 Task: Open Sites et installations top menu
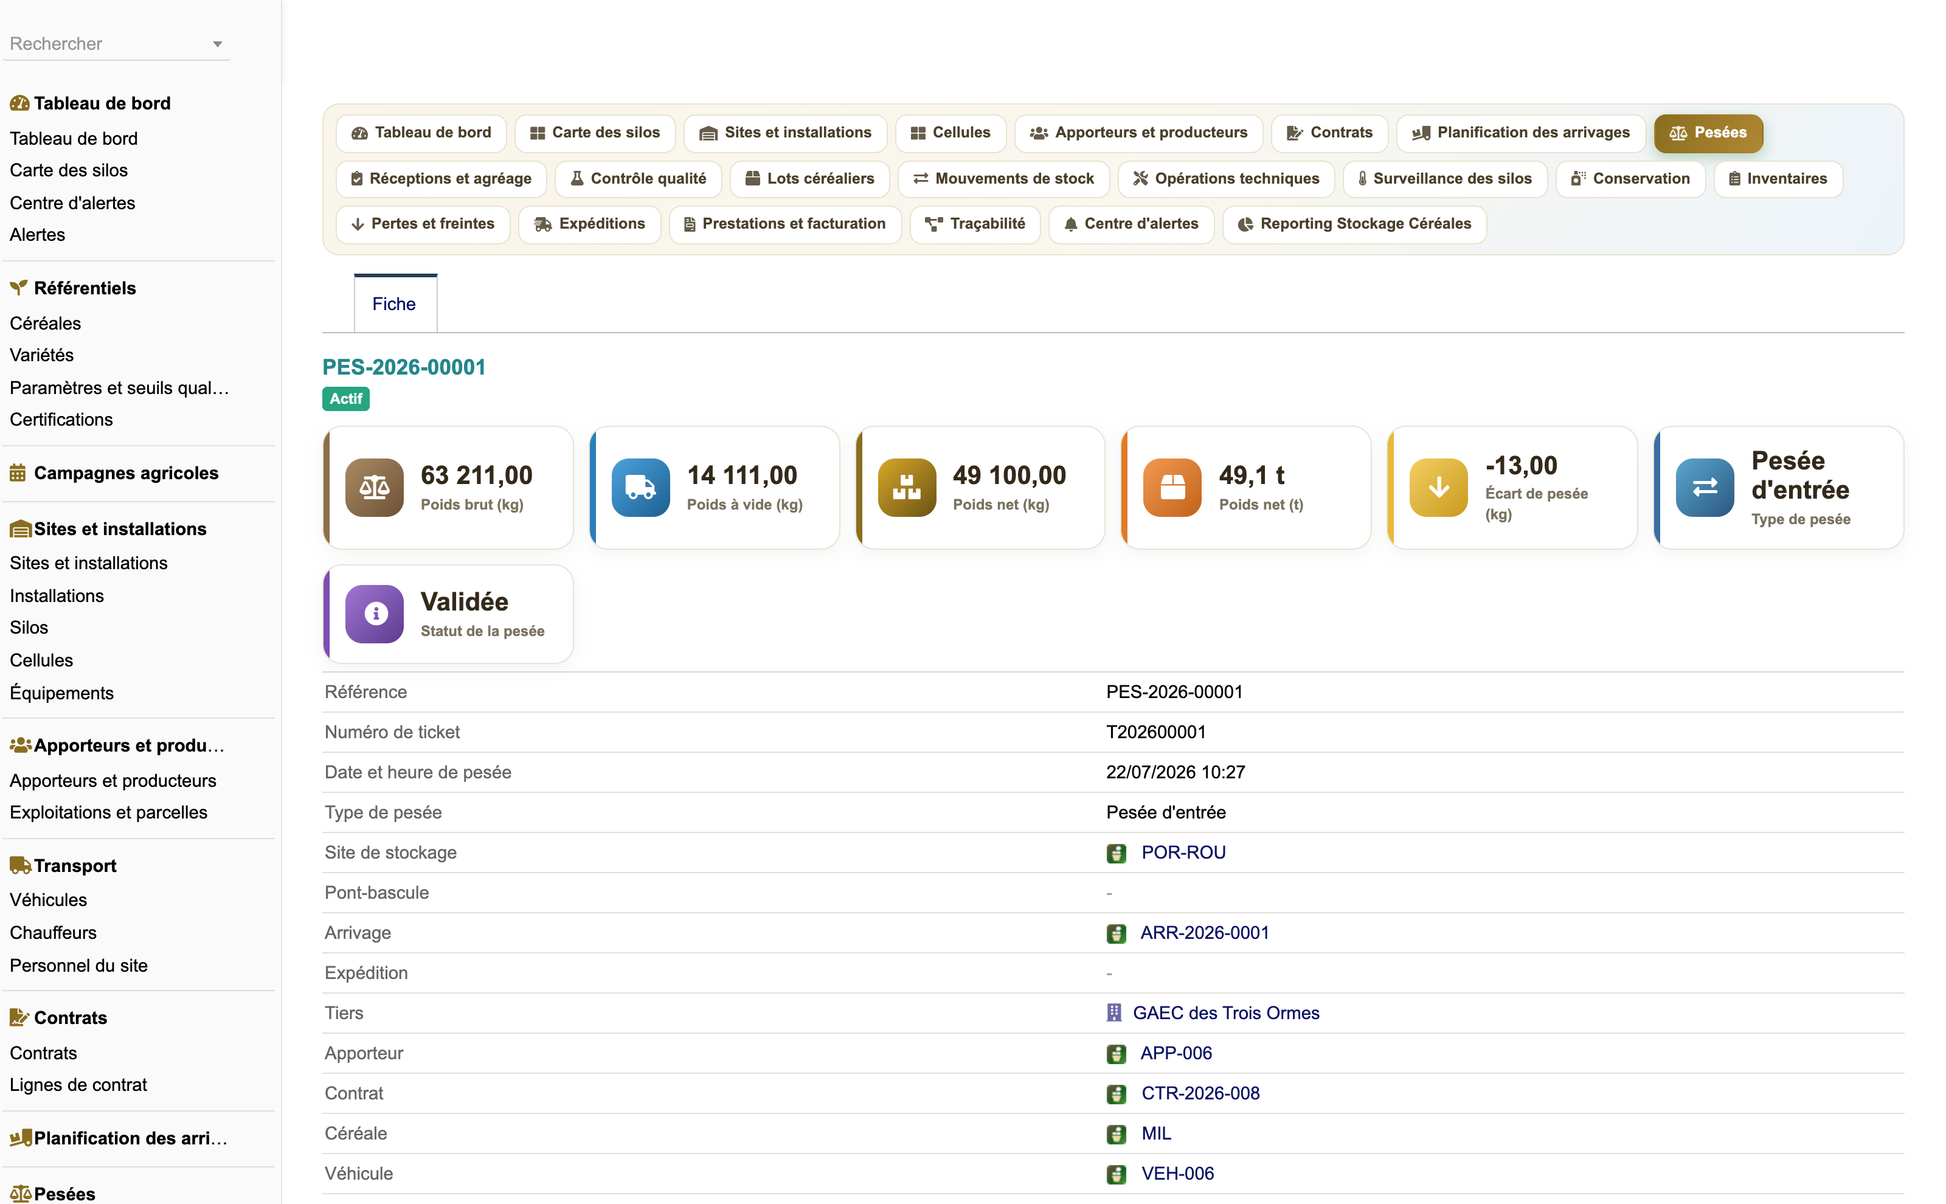(786, 133)
